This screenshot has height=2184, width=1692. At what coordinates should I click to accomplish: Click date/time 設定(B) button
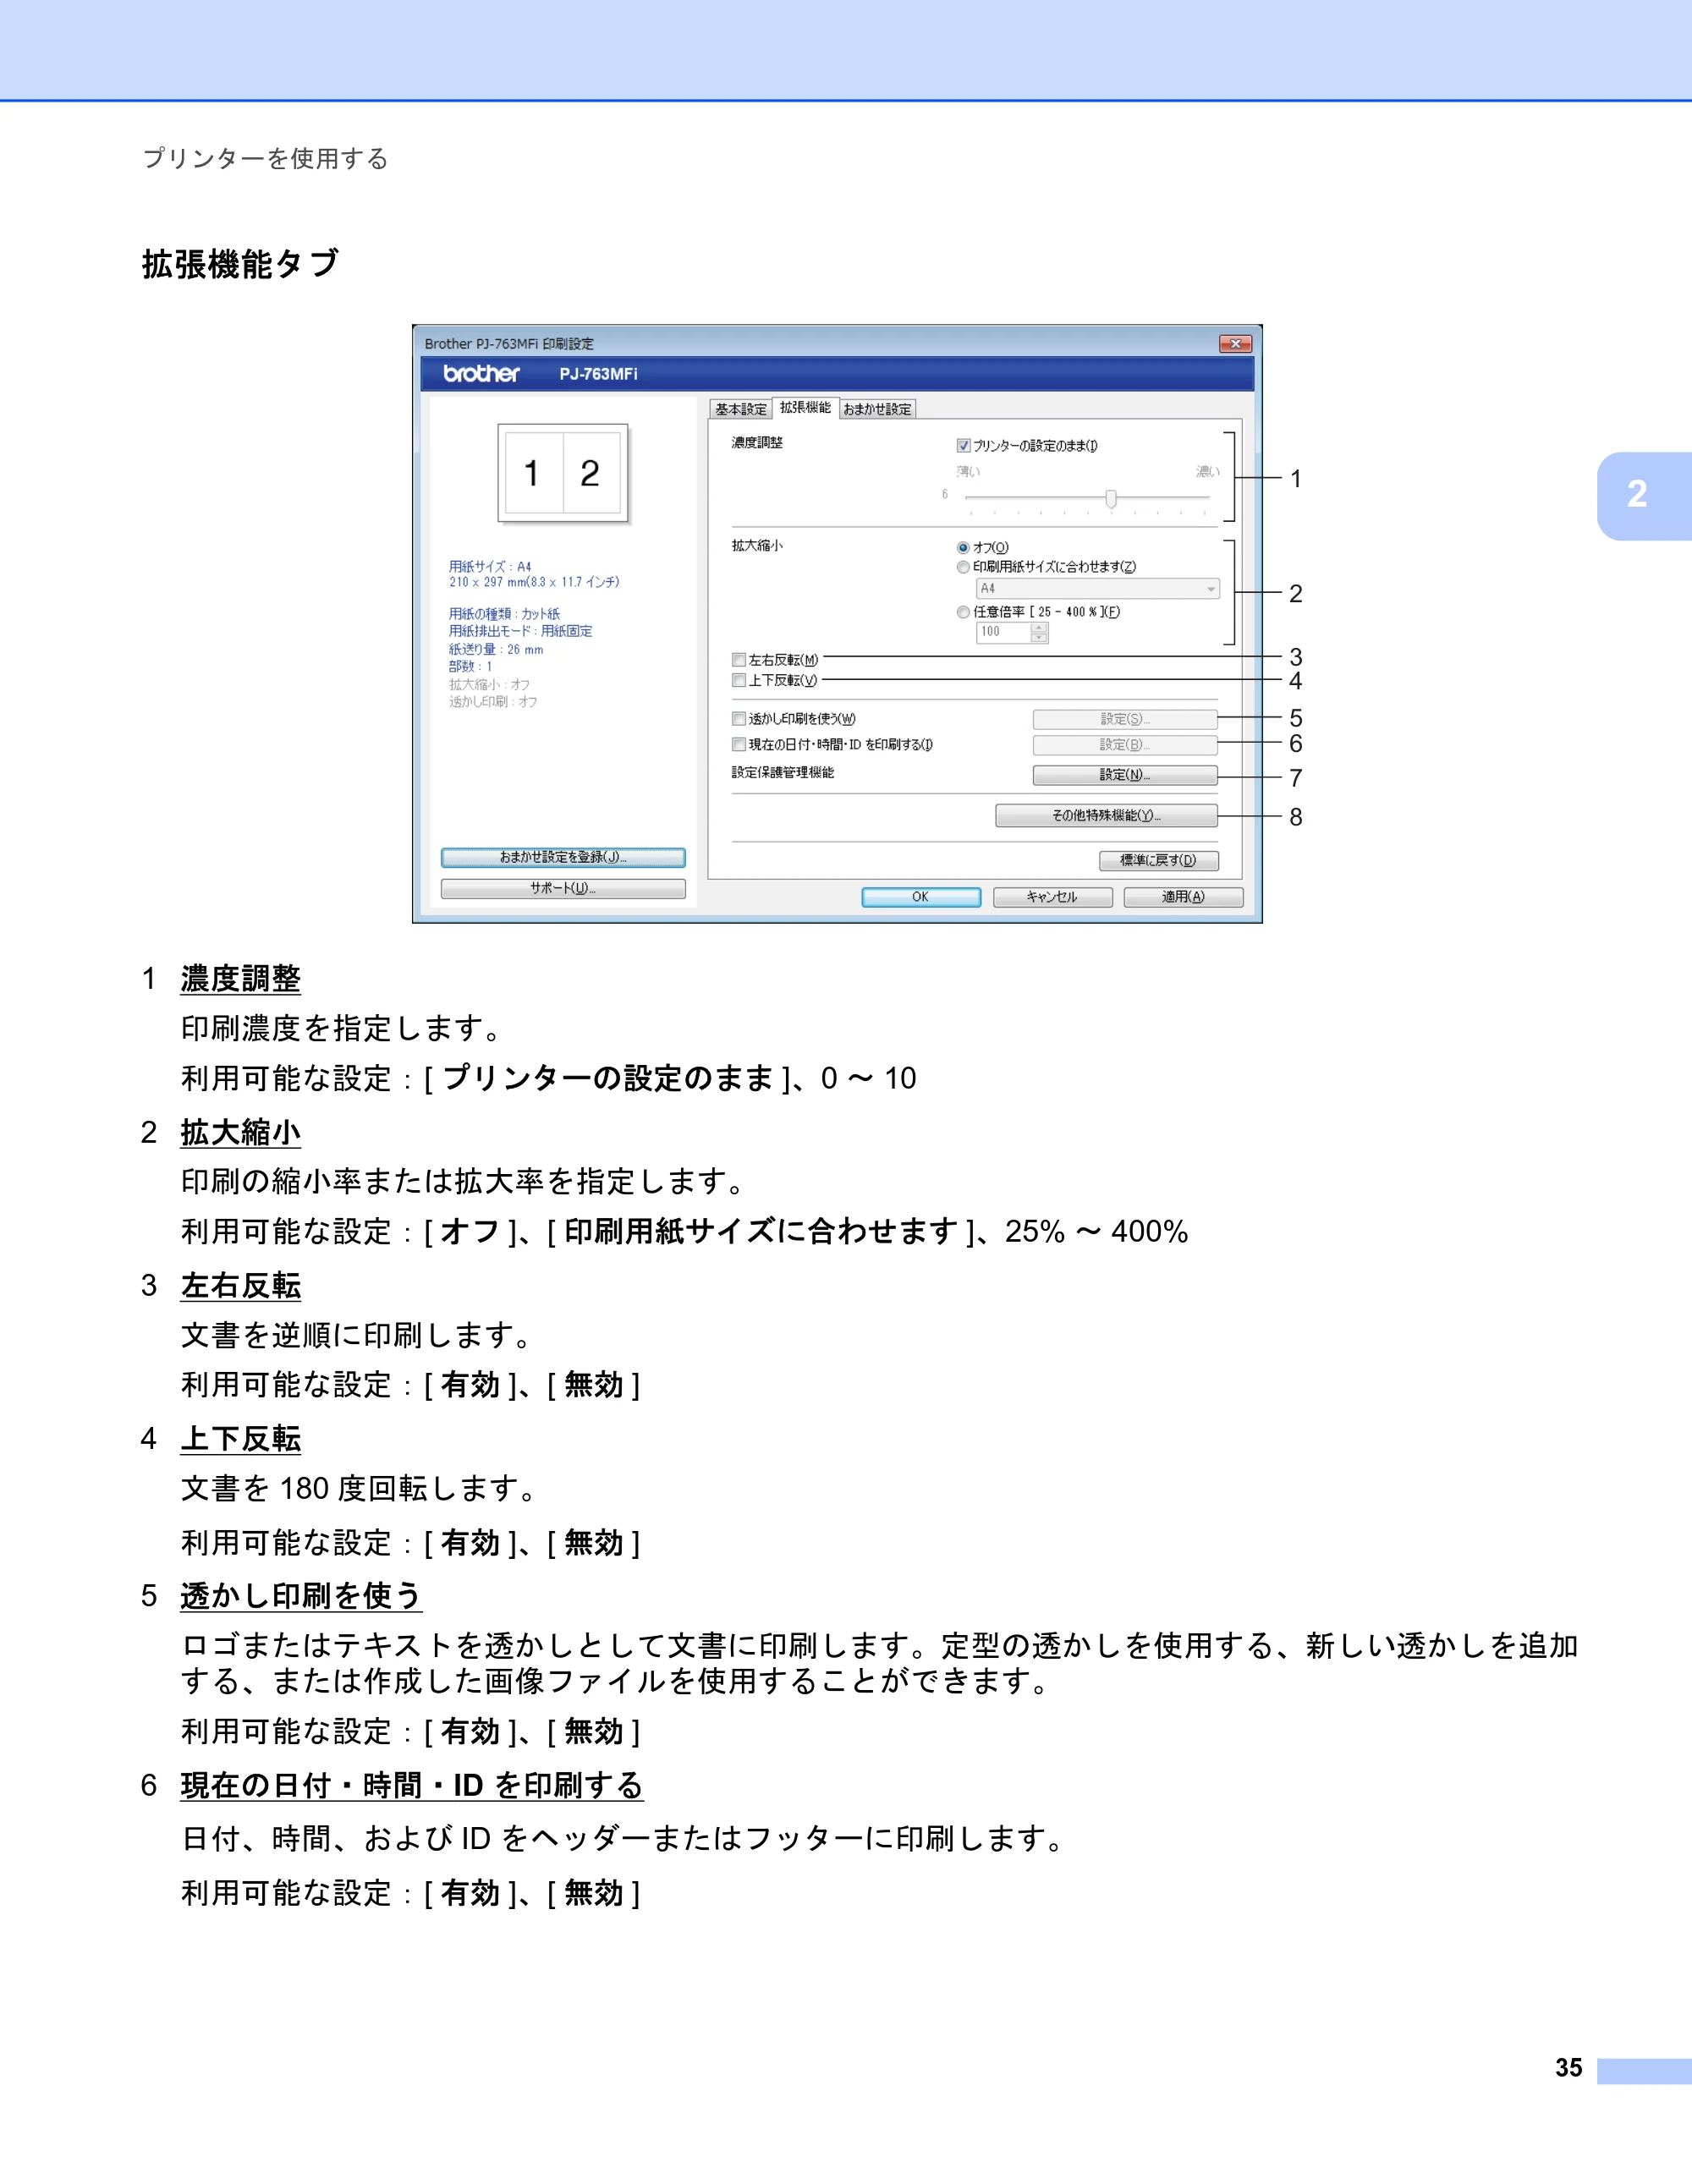pos(1125,745)
